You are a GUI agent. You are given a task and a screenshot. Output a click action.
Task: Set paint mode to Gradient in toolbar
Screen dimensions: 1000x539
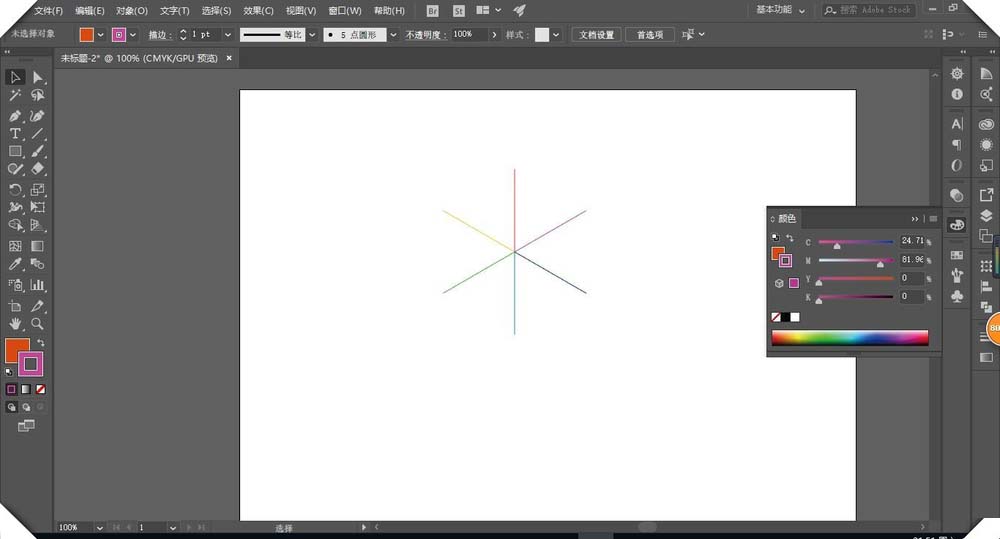[26, 389]
